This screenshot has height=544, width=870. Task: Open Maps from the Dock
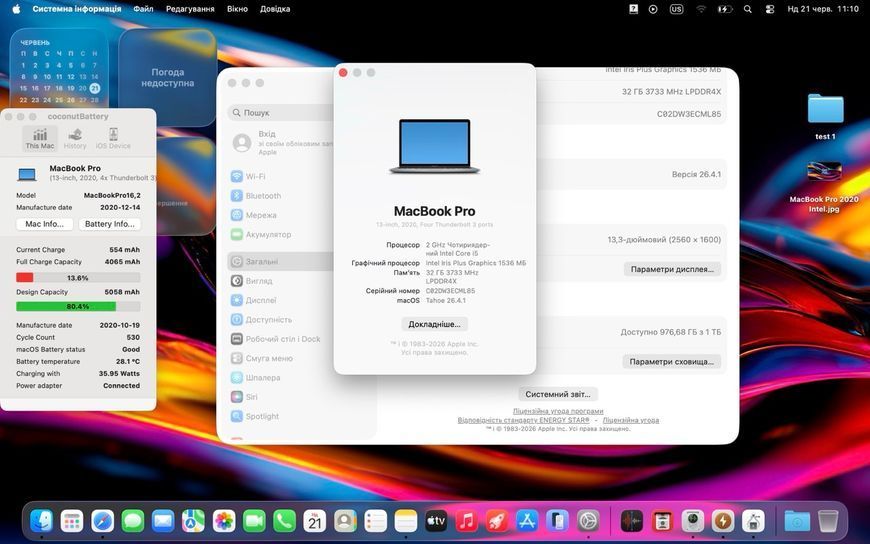[x=193, y=521]
